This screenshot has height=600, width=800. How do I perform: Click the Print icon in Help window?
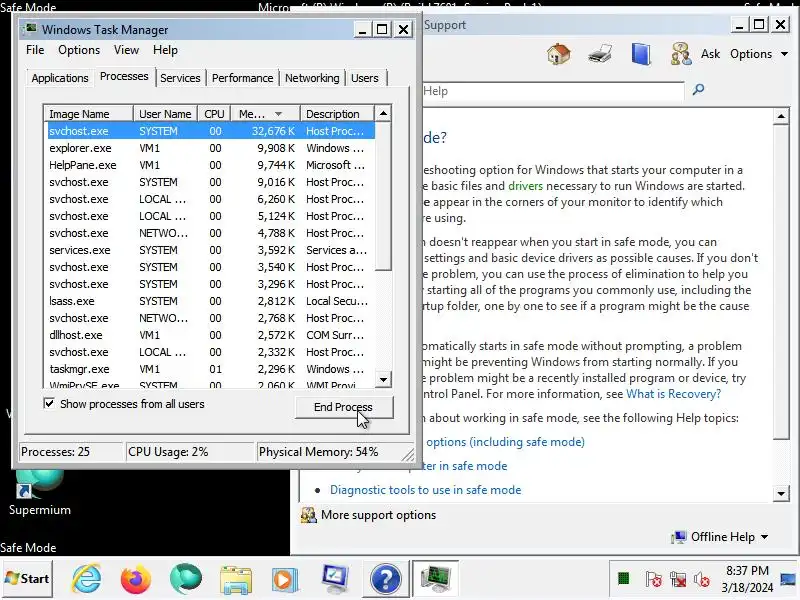[x=600, y=54]
